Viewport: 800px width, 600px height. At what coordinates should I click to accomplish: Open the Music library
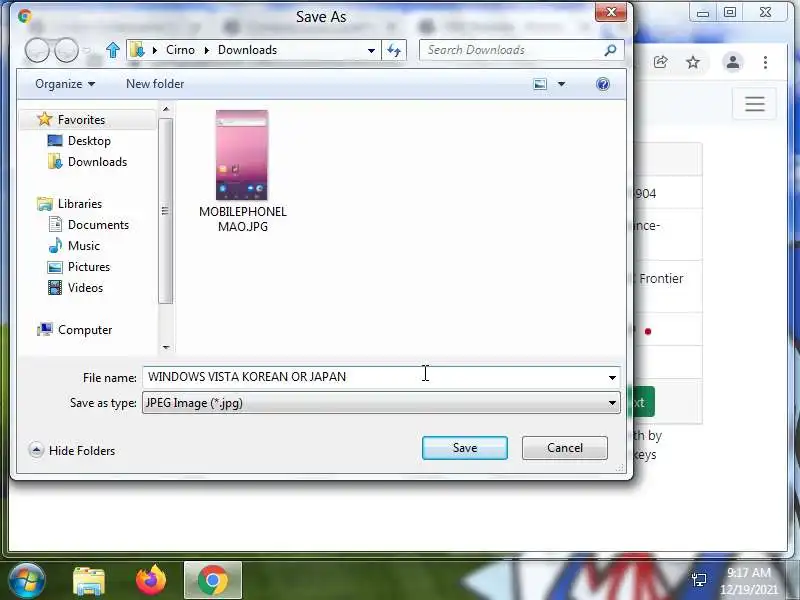point(84,246)
